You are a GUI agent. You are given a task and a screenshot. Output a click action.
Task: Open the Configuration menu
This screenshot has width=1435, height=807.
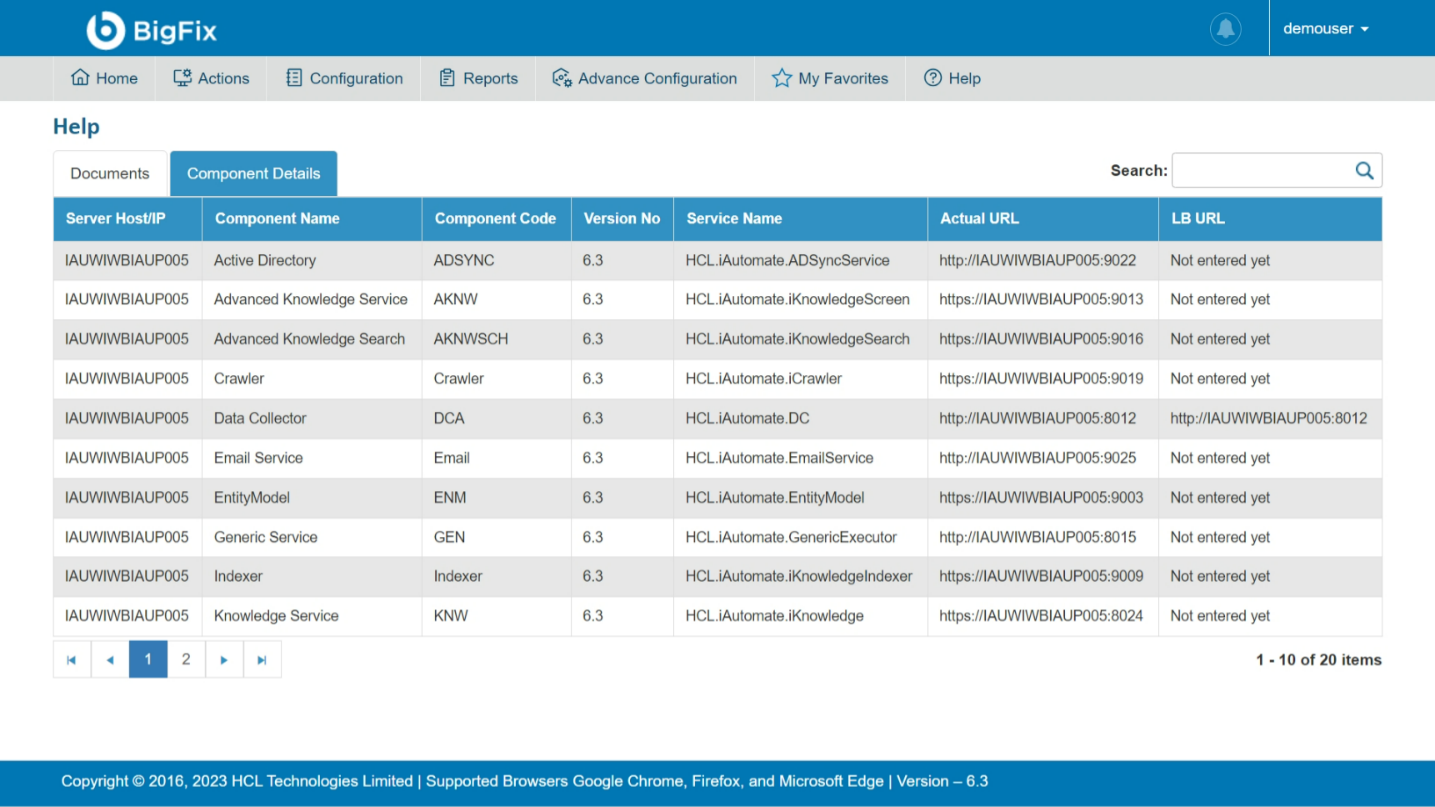click(344, 78)
